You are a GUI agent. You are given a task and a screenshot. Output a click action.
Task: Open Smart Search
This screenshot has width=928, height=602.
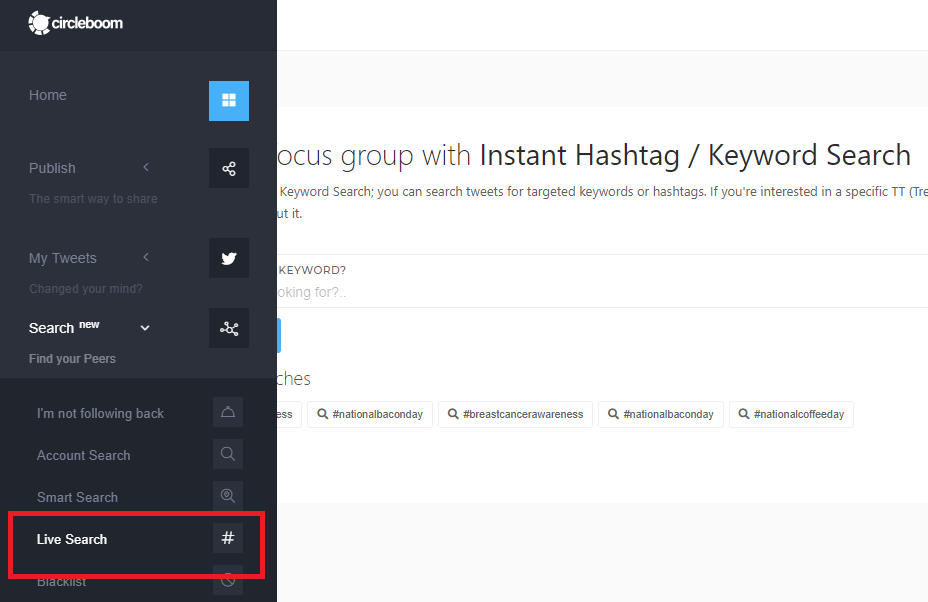(x=77, y=497)
